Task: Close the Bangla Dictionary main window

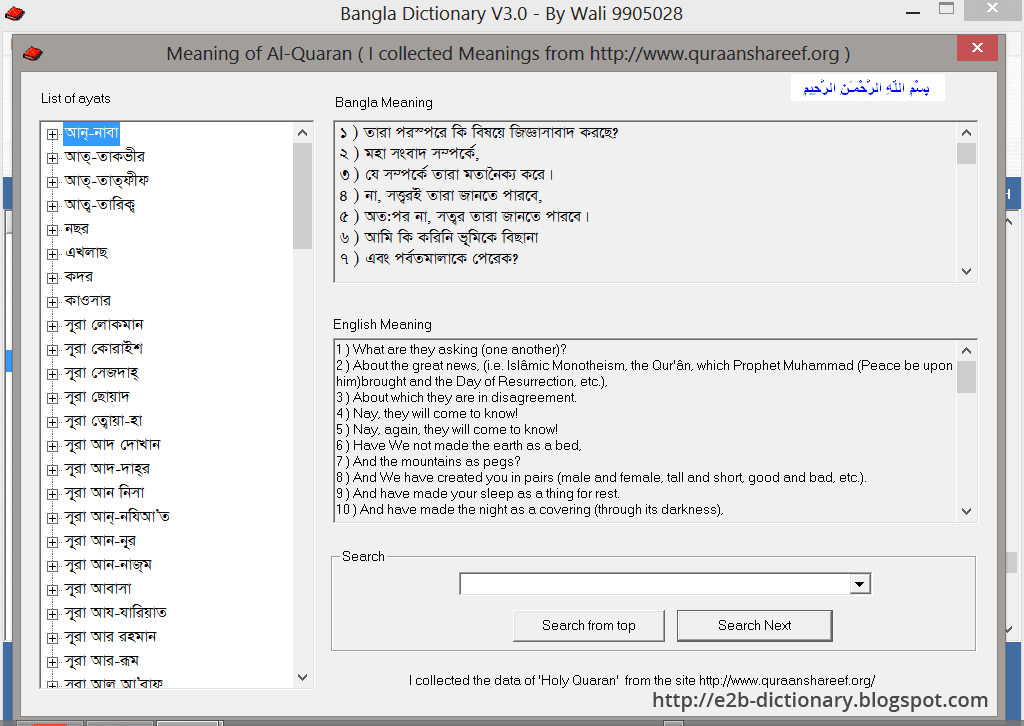Action: pyautogui.click(x=993, y=8)
